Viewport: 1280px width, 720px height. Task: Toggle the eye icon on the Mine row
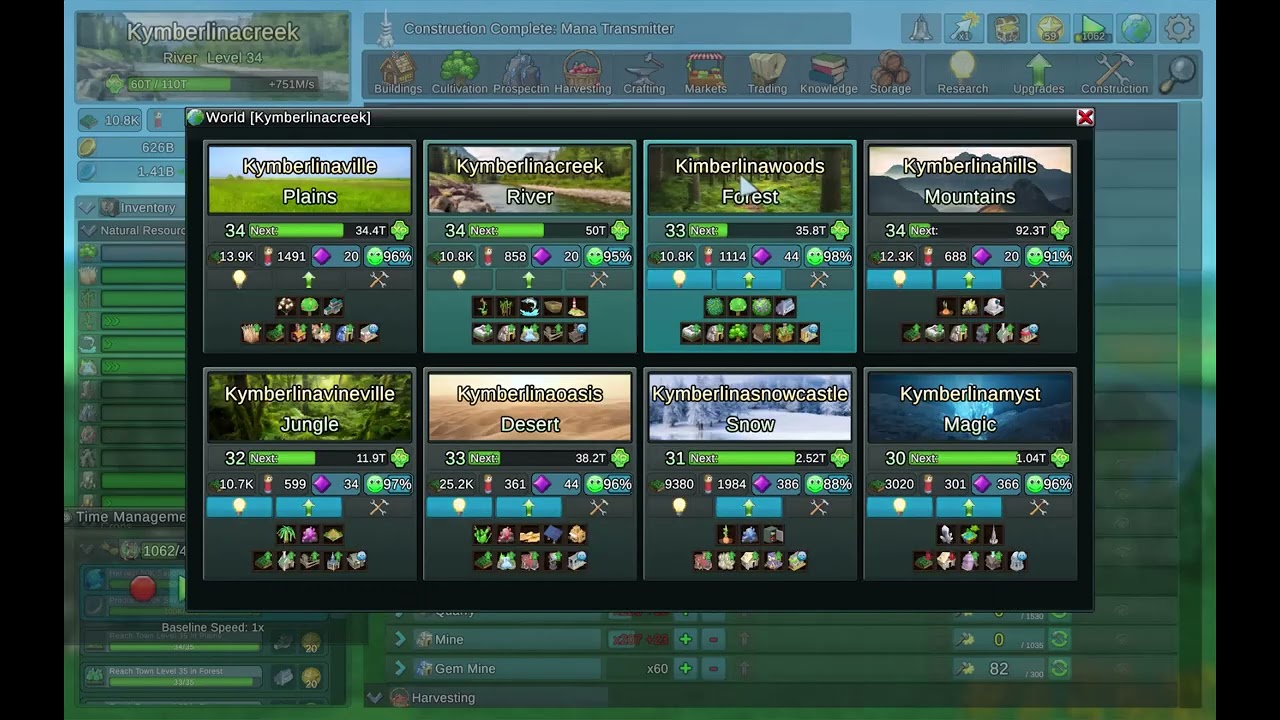coord(1122,639)
